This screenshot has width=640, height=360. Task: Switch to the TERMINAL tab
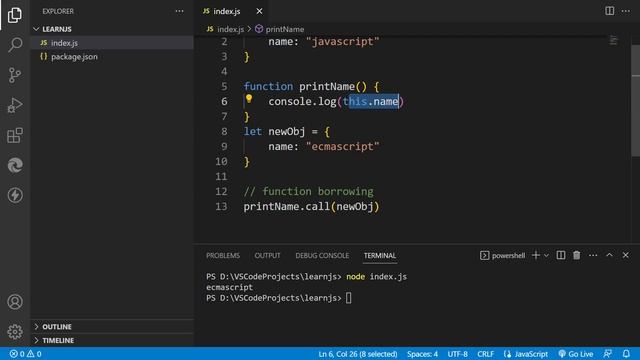click(380, 256)
